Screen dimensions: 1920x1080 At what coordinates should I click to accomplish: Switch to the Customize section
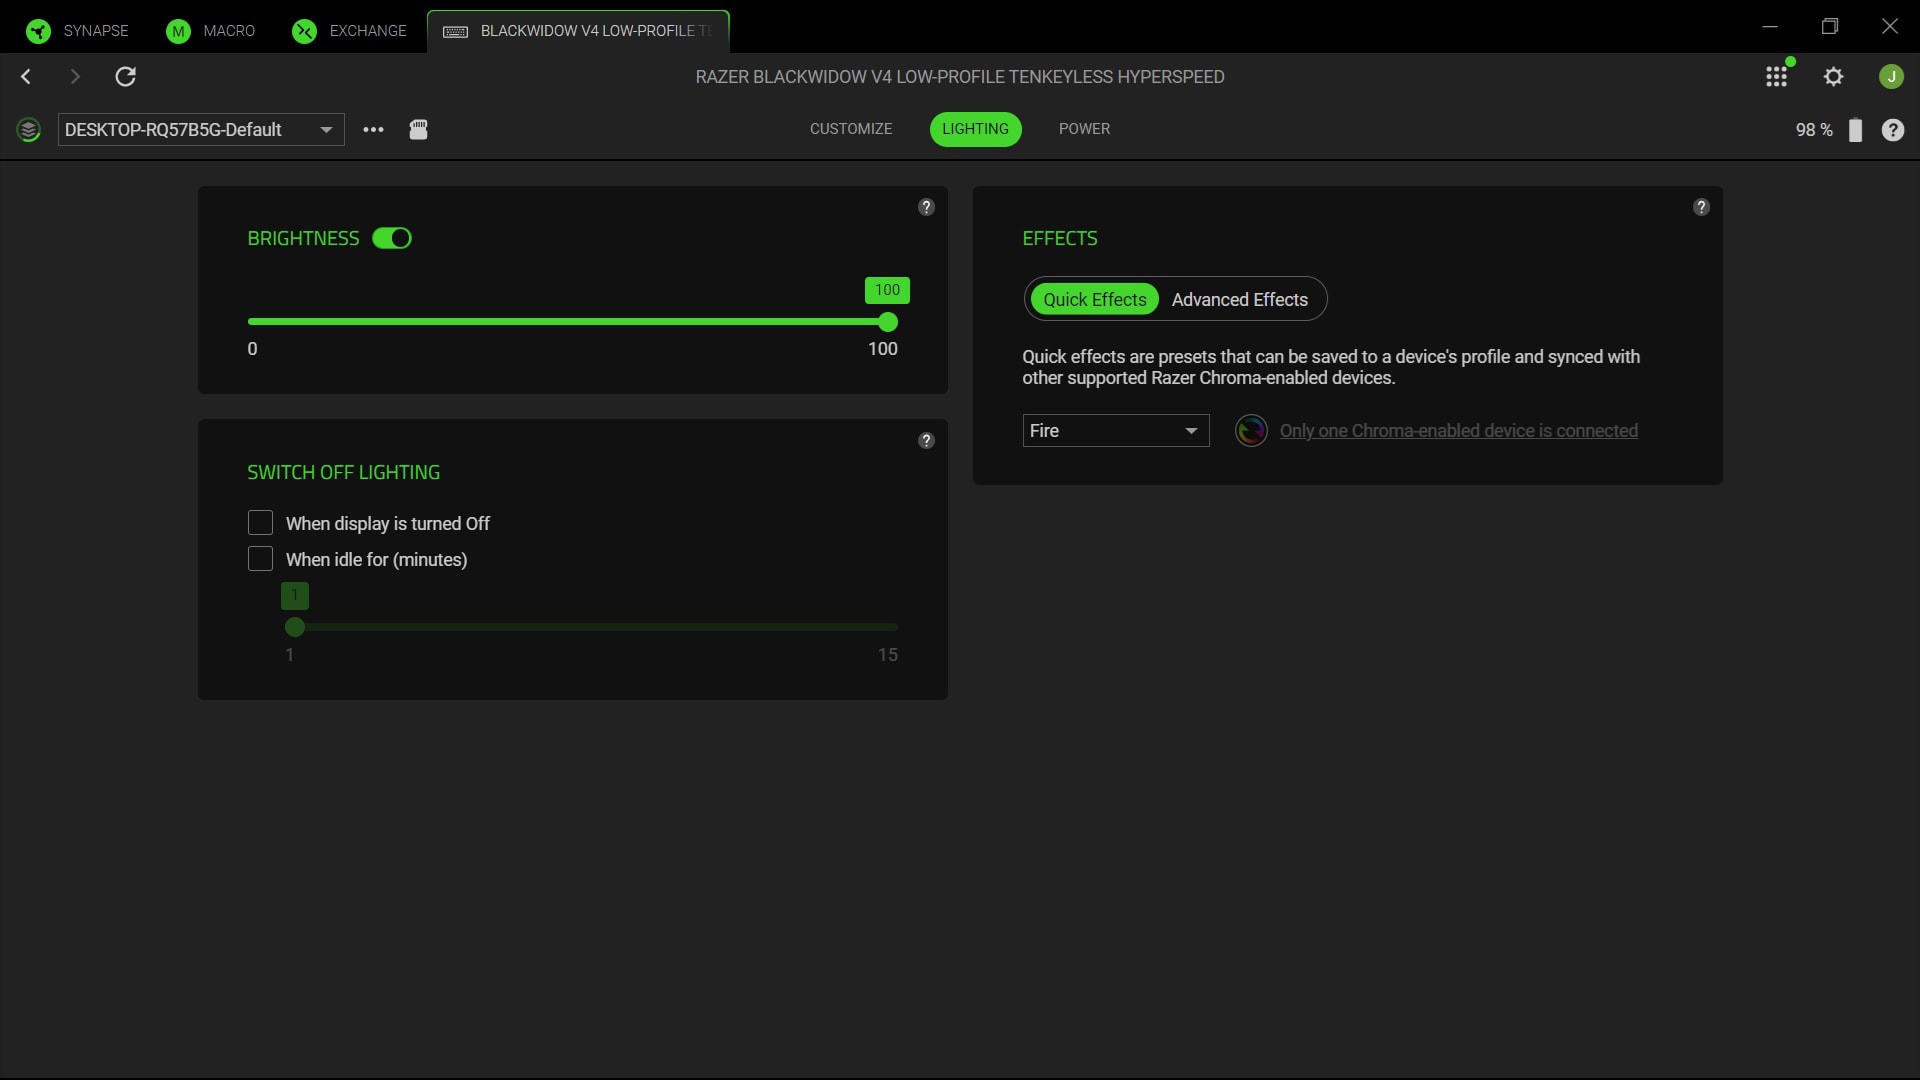click(851, 129)
